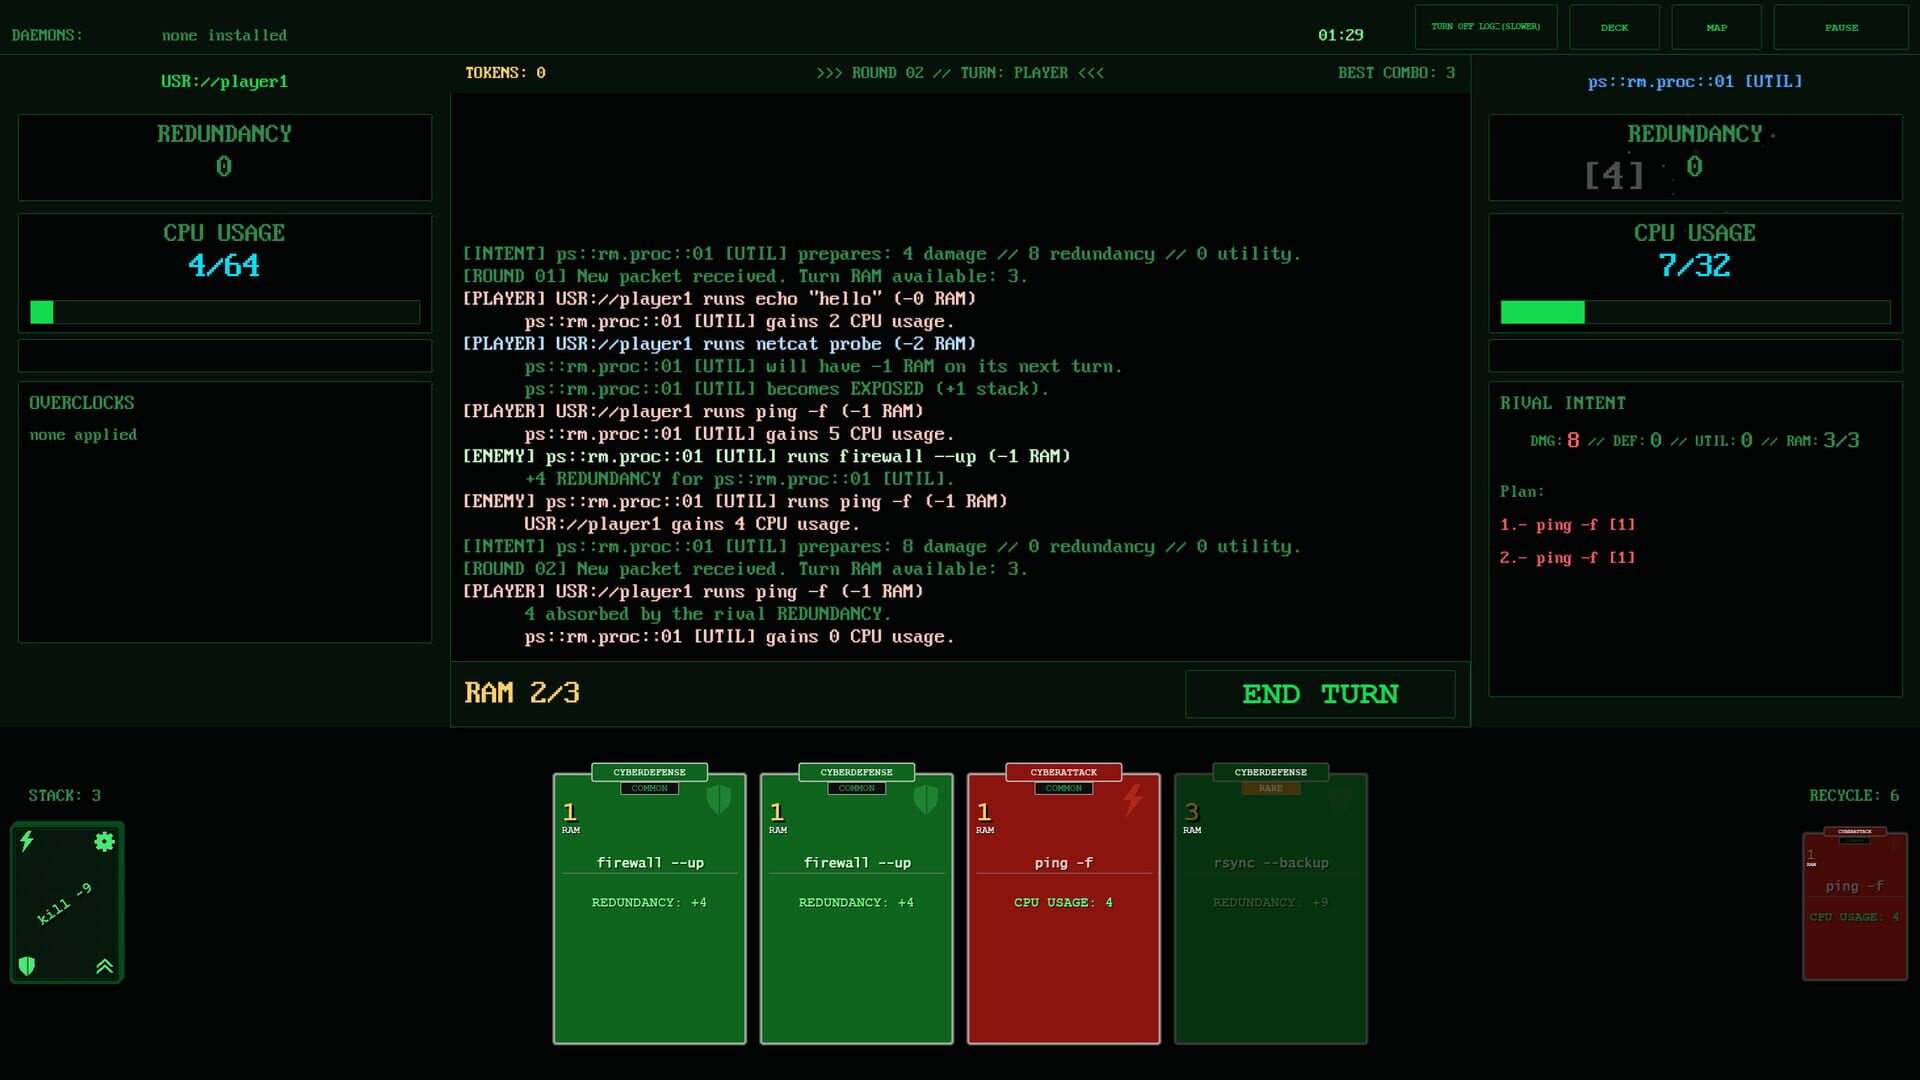
Task: Play the second firewall --up card
Action: pyautogui.click(x=857, y=908)
